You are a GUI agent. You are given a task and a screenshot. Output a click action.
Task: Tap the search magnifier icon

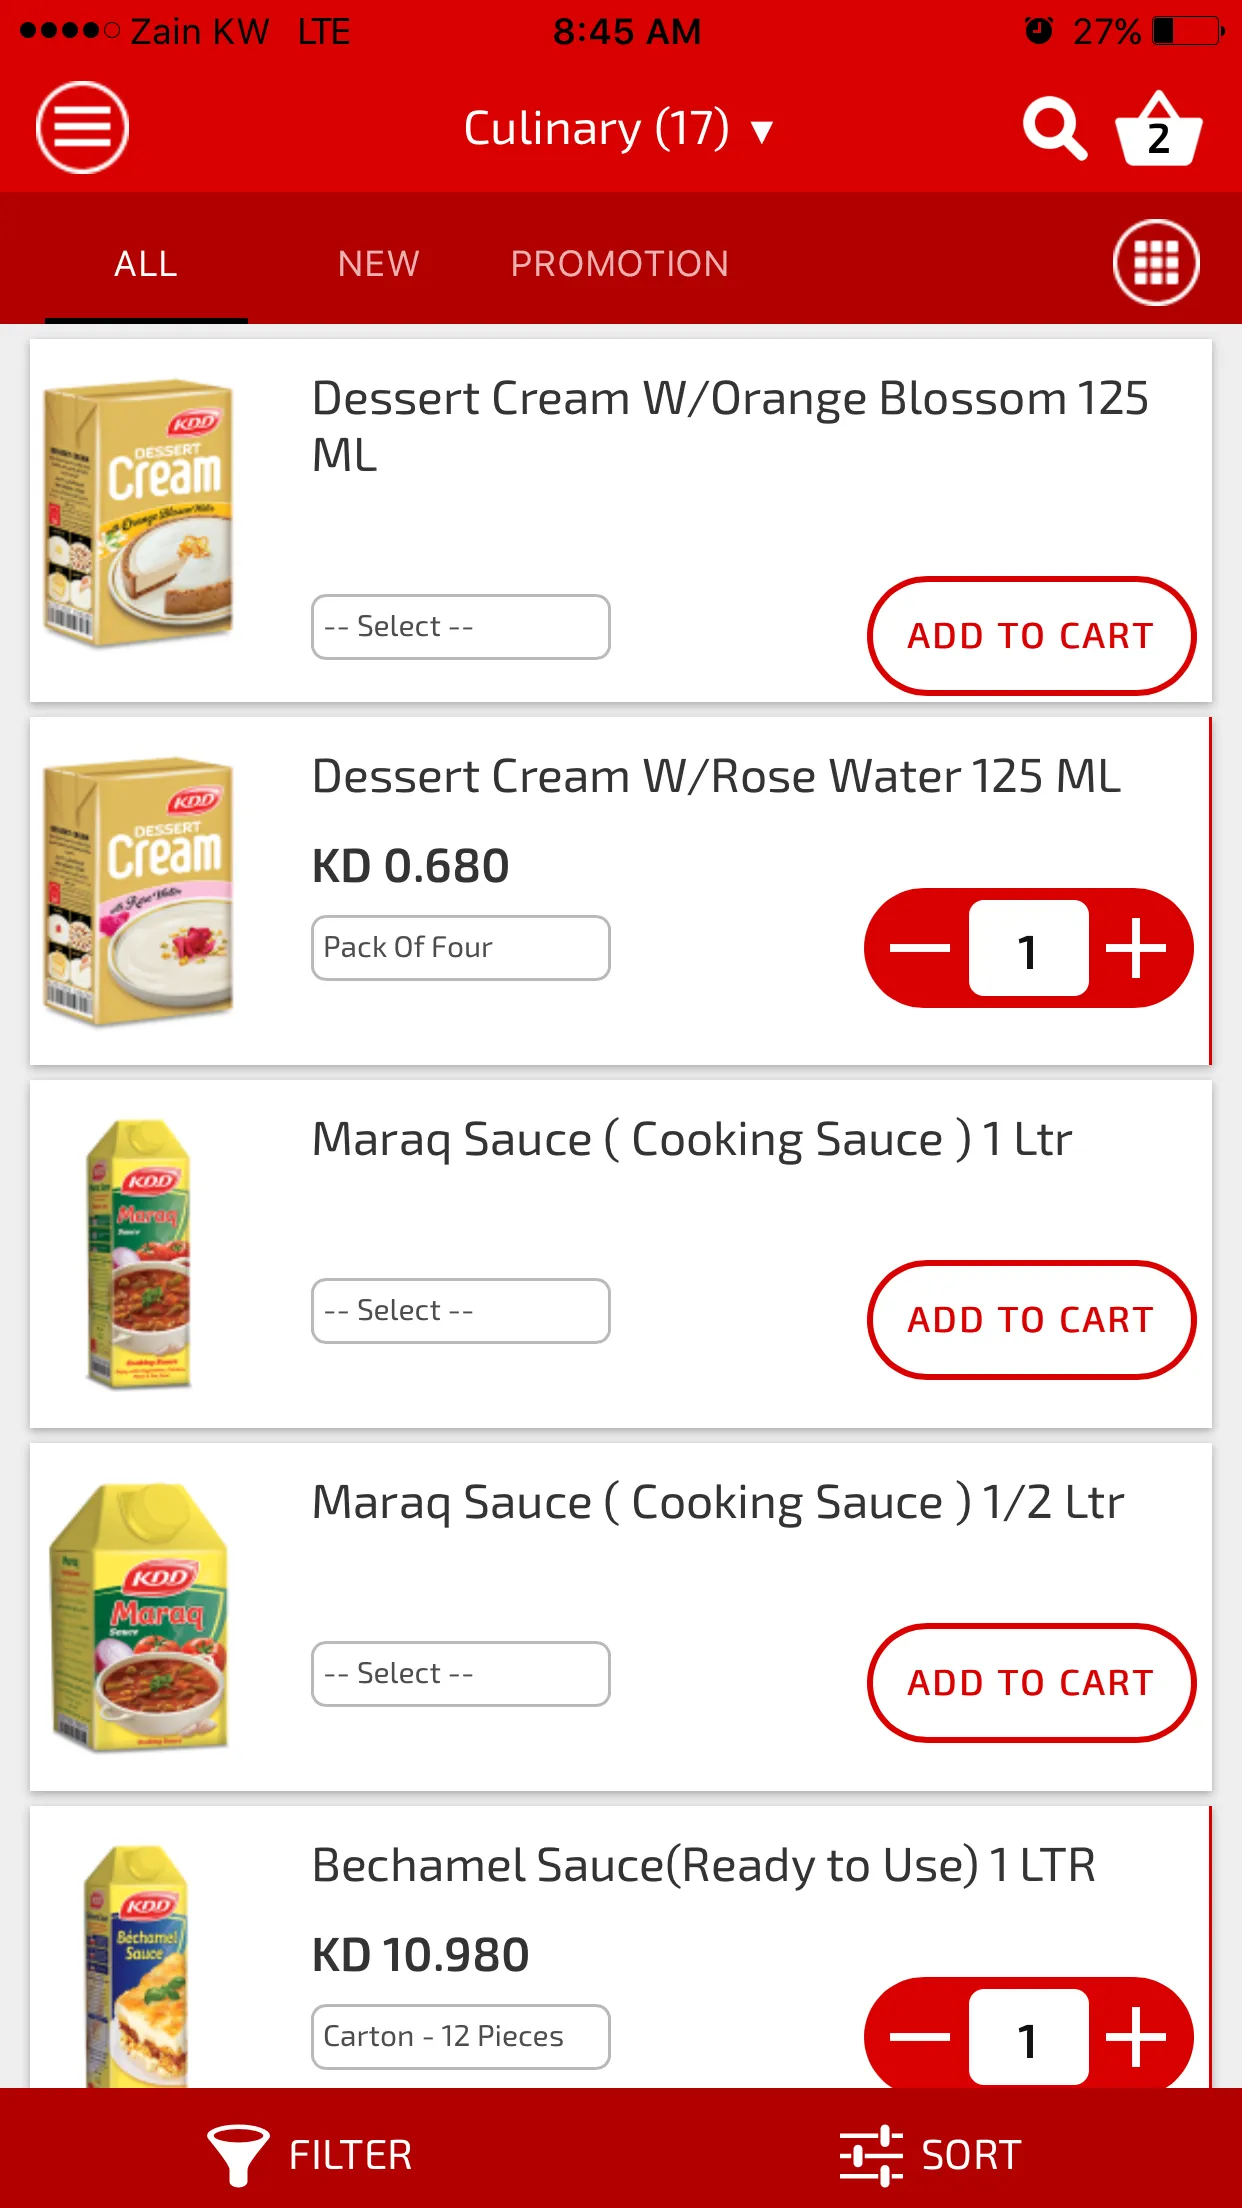(1054, 128)
